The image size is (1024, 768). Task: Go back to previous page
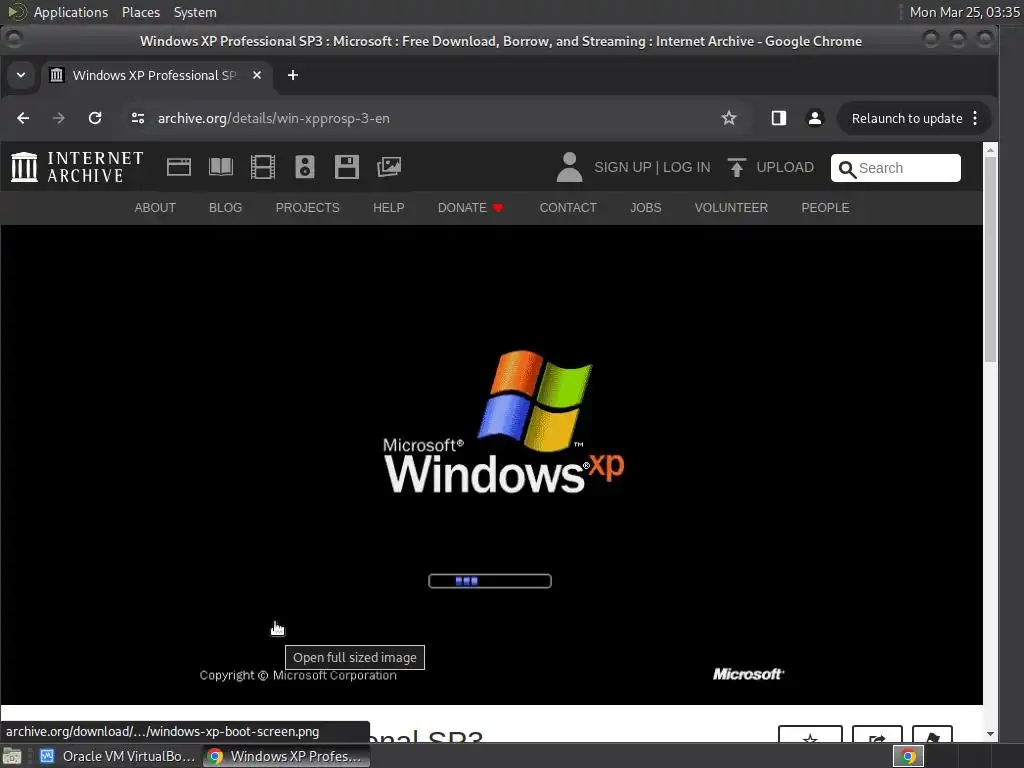coord(23,118)
